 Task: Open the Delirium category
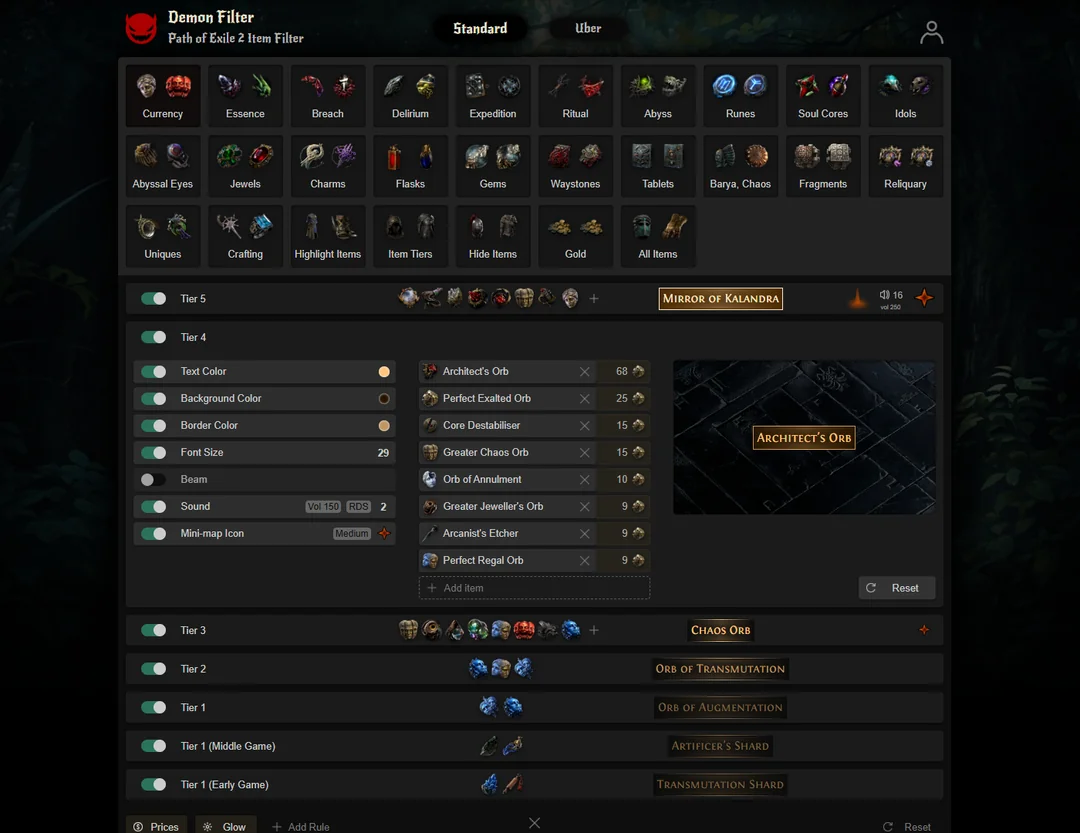tap(411, 96)
